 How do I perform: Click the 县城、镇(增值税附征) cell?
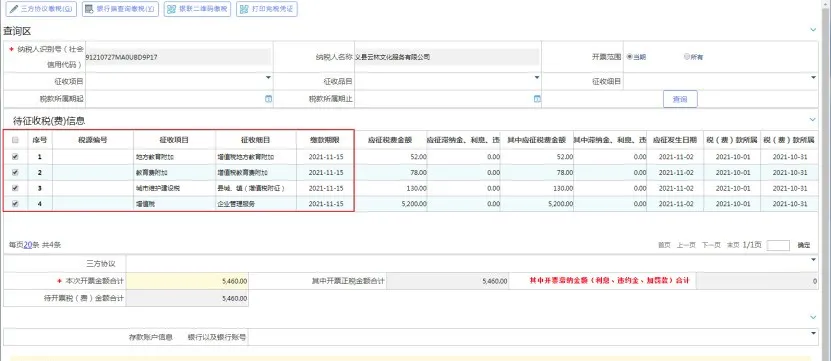click(x=256, y=188)
